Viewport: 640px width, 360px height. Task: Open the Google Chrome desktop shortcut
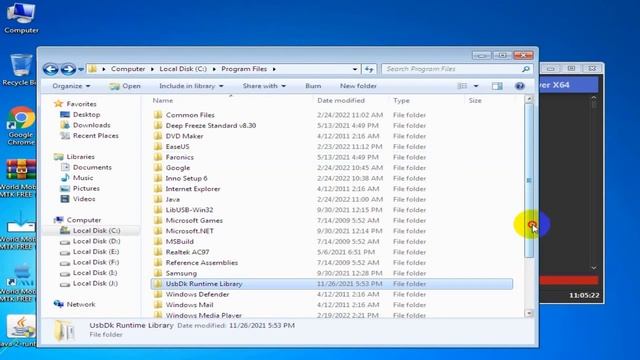coord(21,126)
